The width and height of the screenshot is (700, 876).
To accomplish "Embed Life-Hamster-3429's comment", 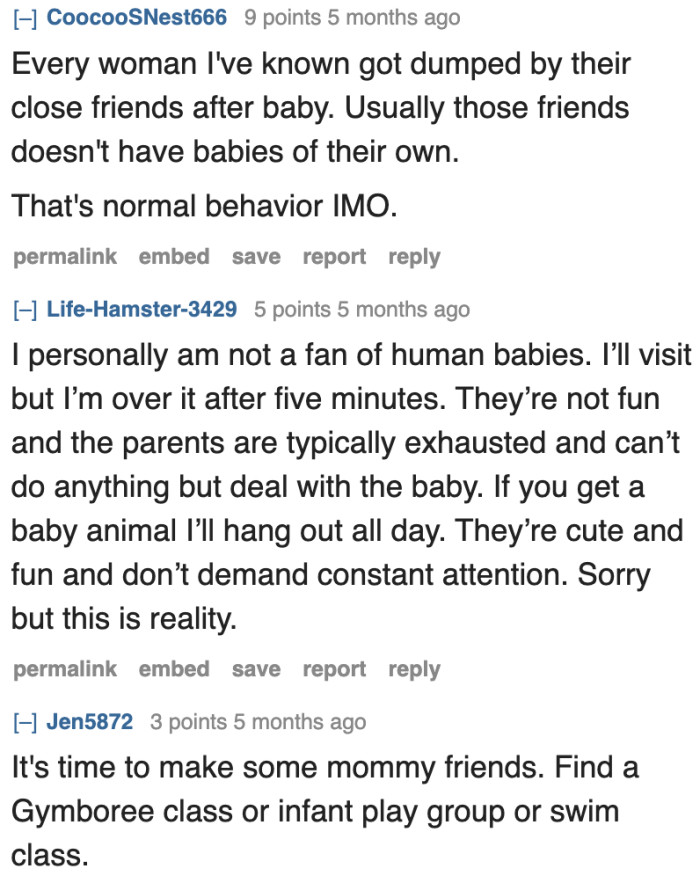I will [174, 669].
